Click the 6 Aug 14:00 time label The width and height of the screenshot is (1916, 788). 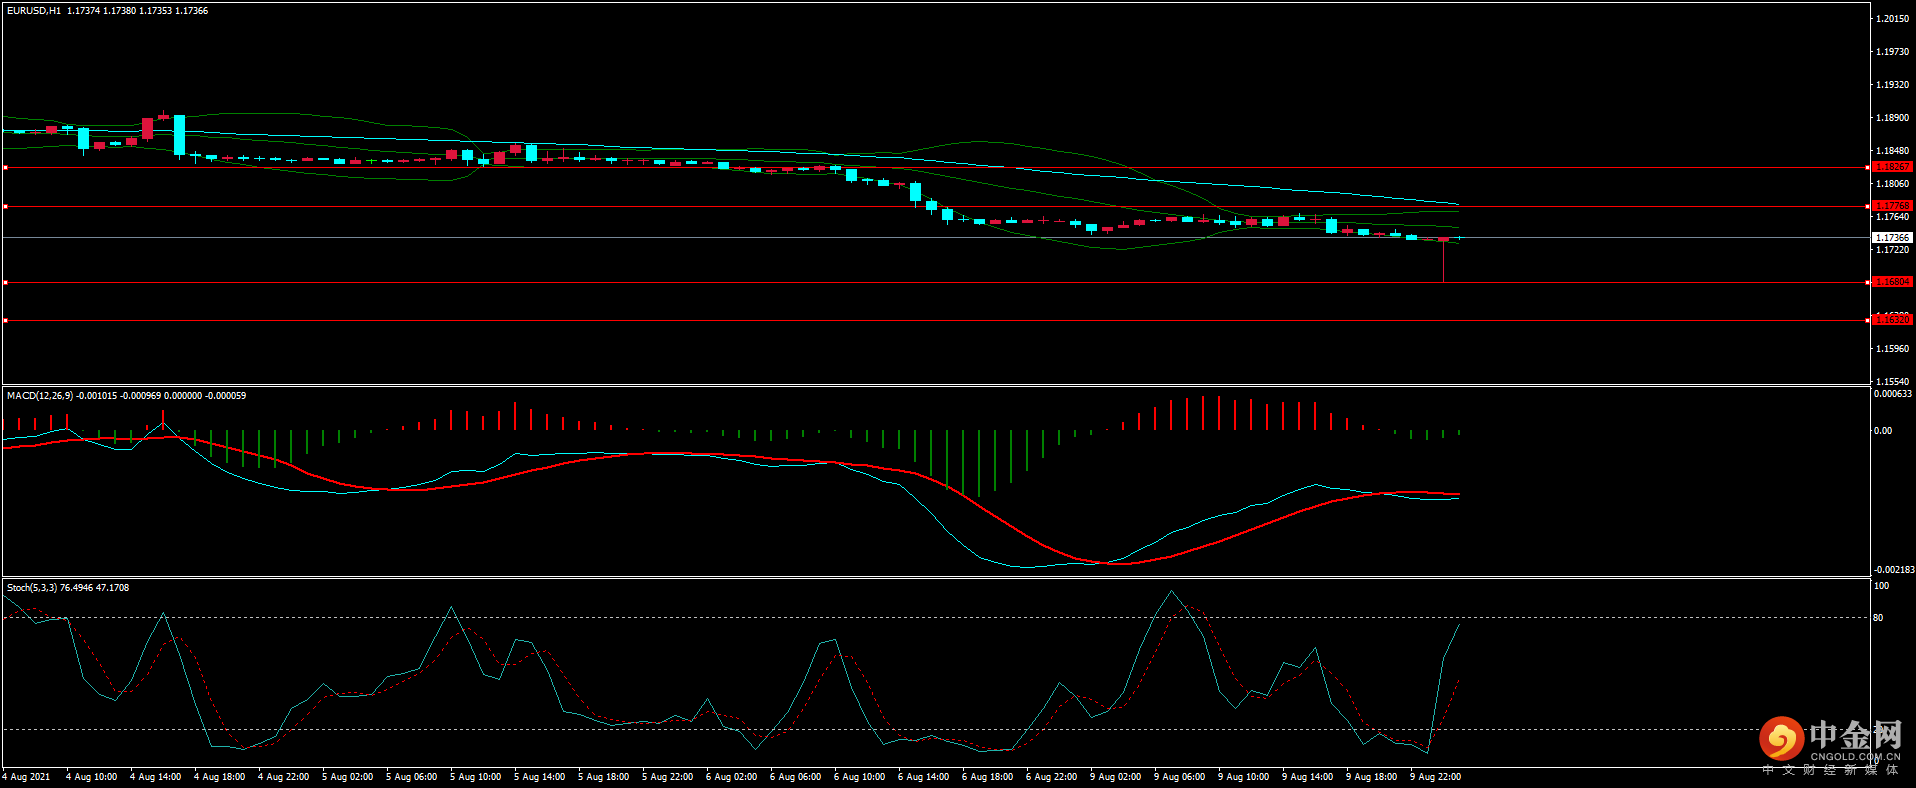[x=923, y=777]
